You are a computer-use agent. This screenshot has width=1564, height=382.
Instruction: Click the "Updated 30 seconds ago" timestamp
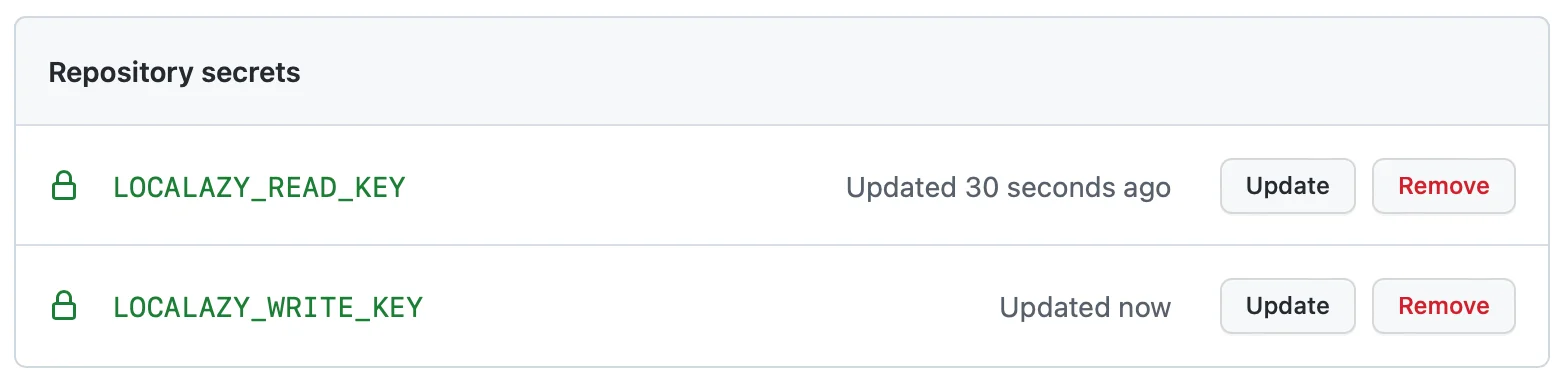1008,187
